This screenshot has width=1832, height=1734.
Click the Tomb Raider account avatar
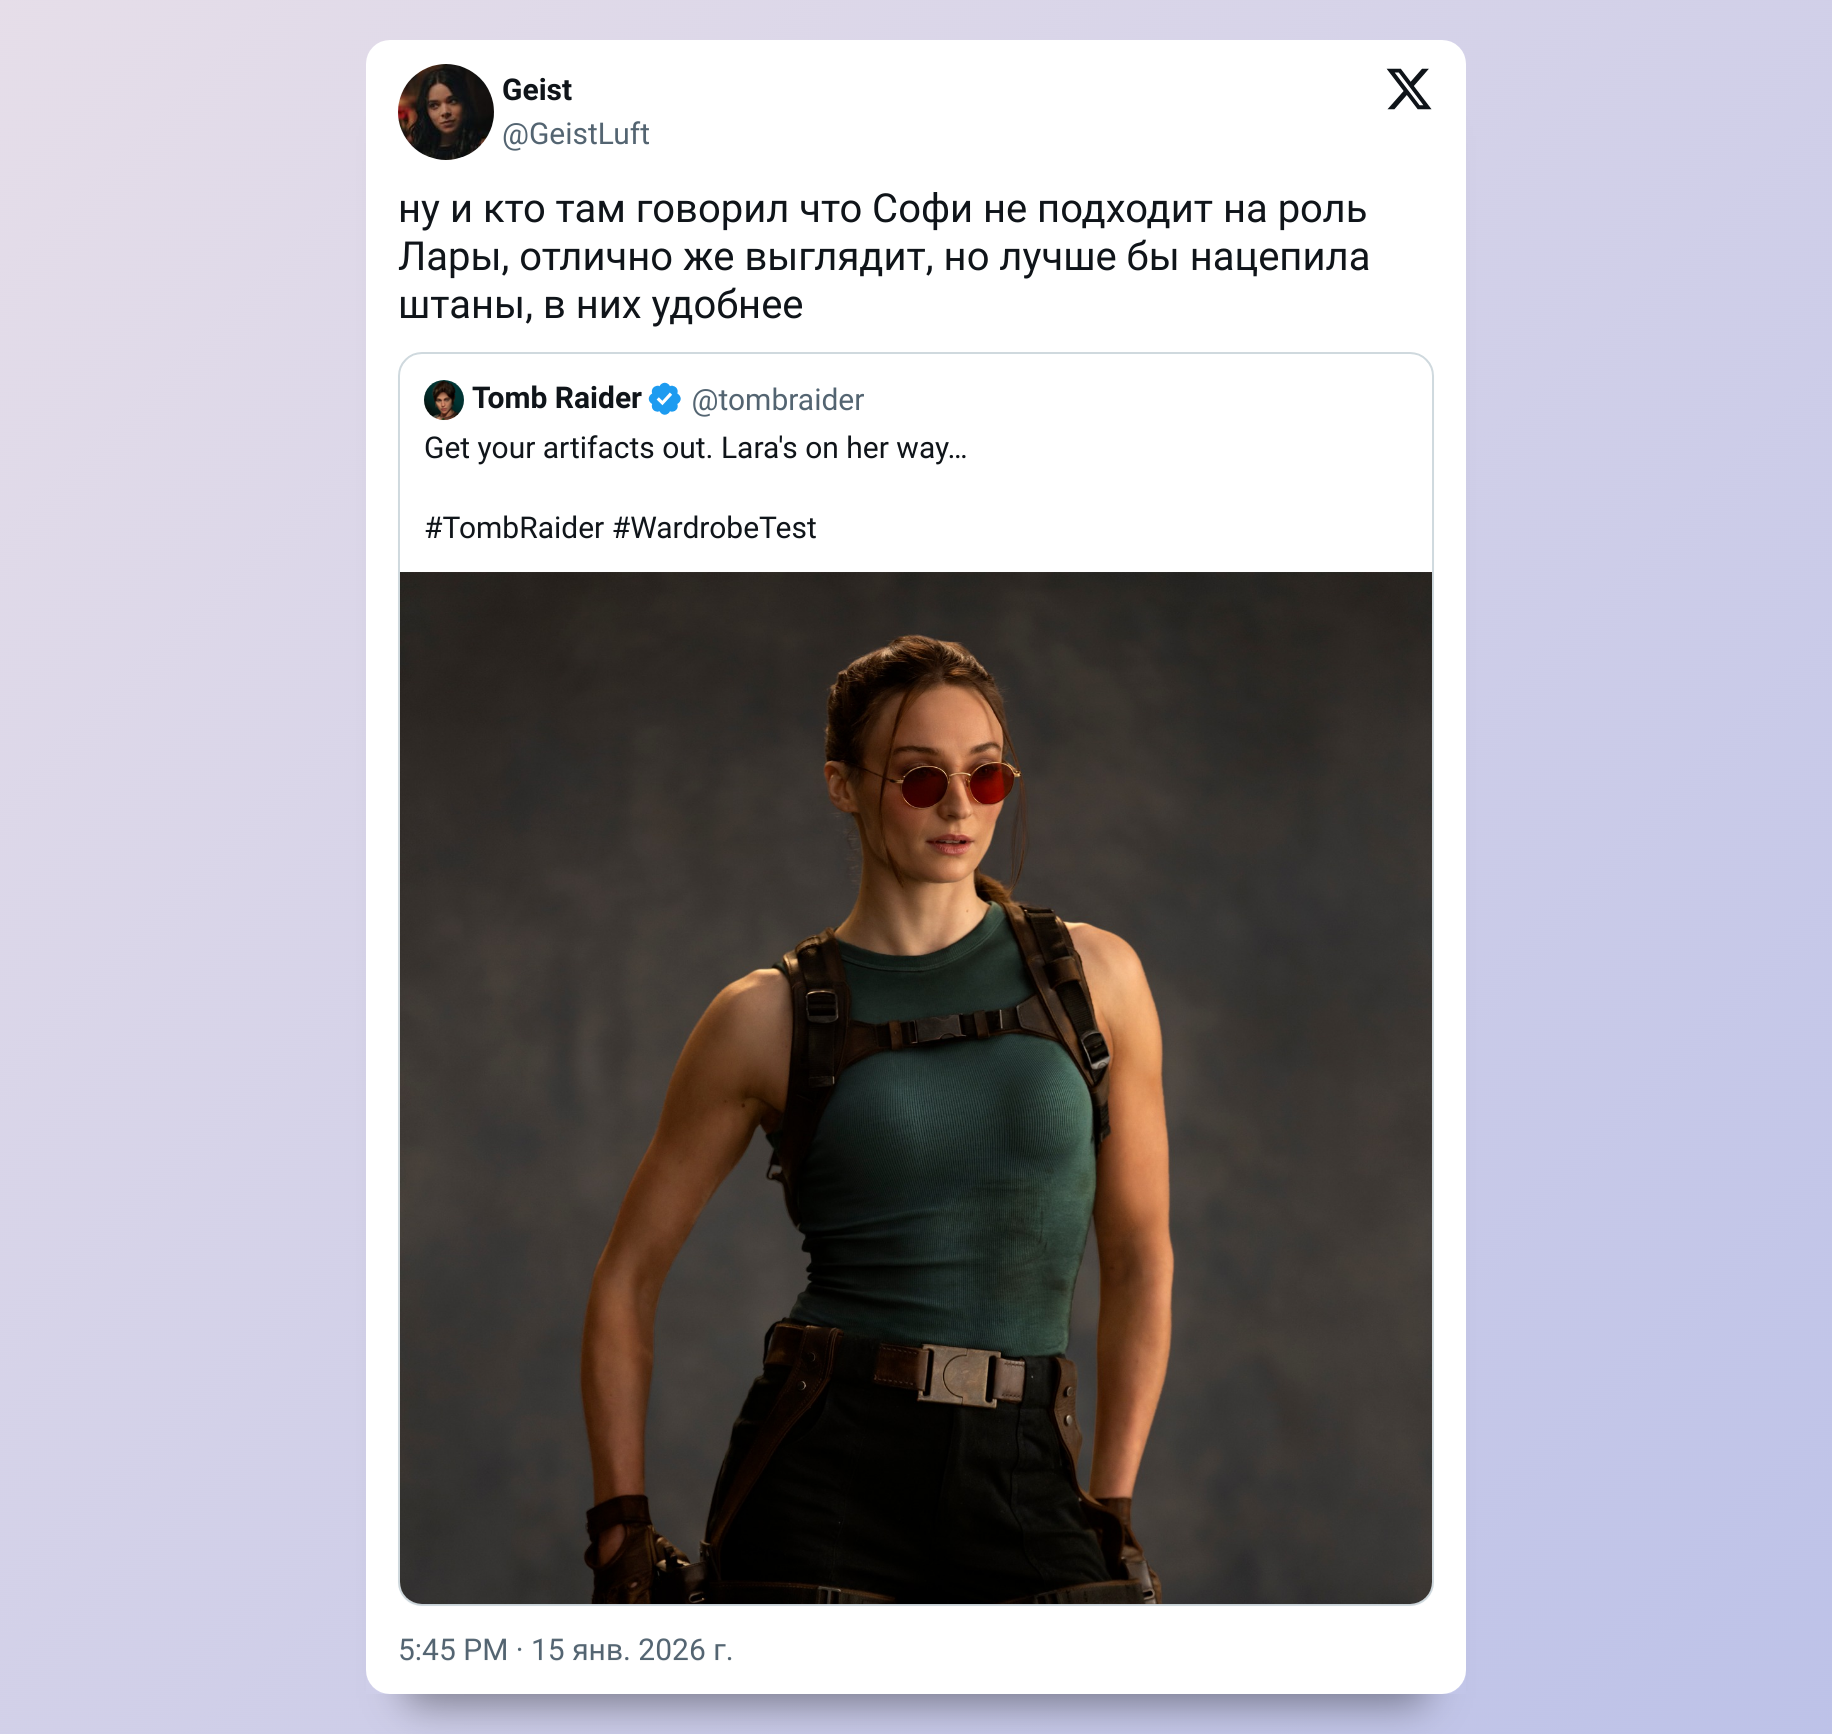pyautogui.click(x=443, y=399)
